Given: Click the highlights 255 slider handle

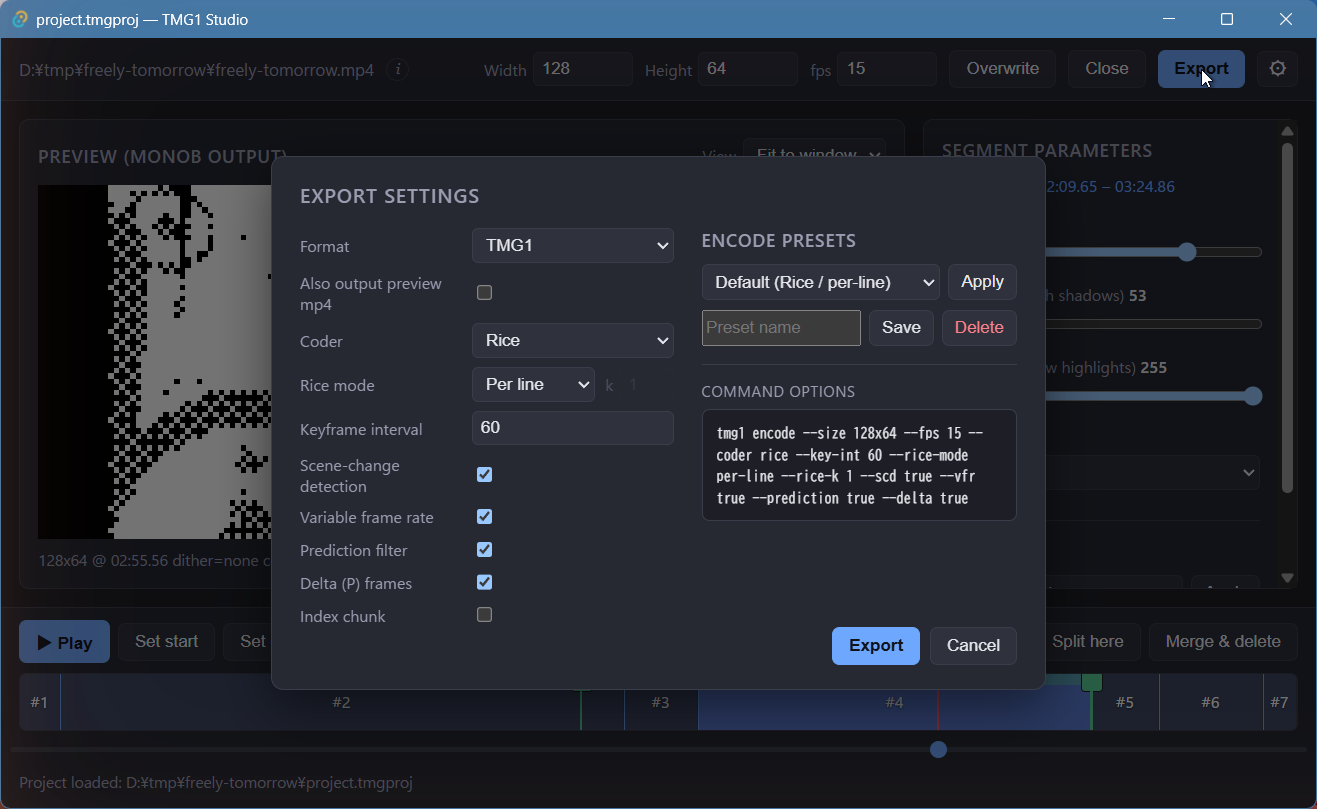Looking at the screenshot, I should (x=1253, y=396).
